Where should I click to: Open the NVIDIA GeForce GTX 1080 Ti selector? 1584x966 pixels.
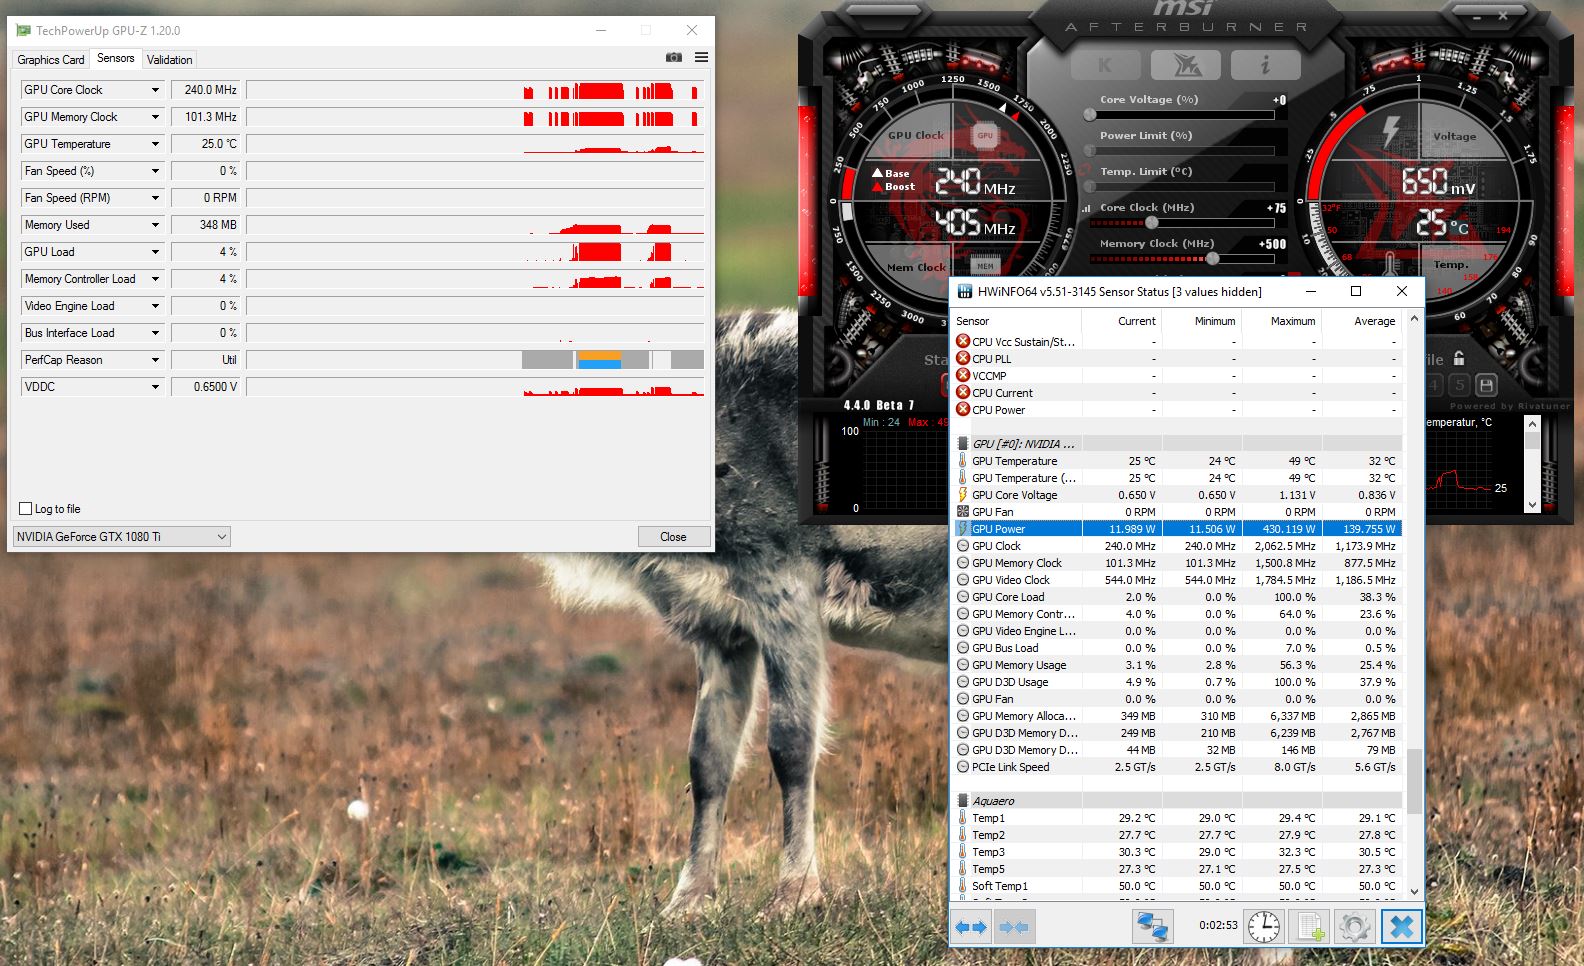click(121, 536)
